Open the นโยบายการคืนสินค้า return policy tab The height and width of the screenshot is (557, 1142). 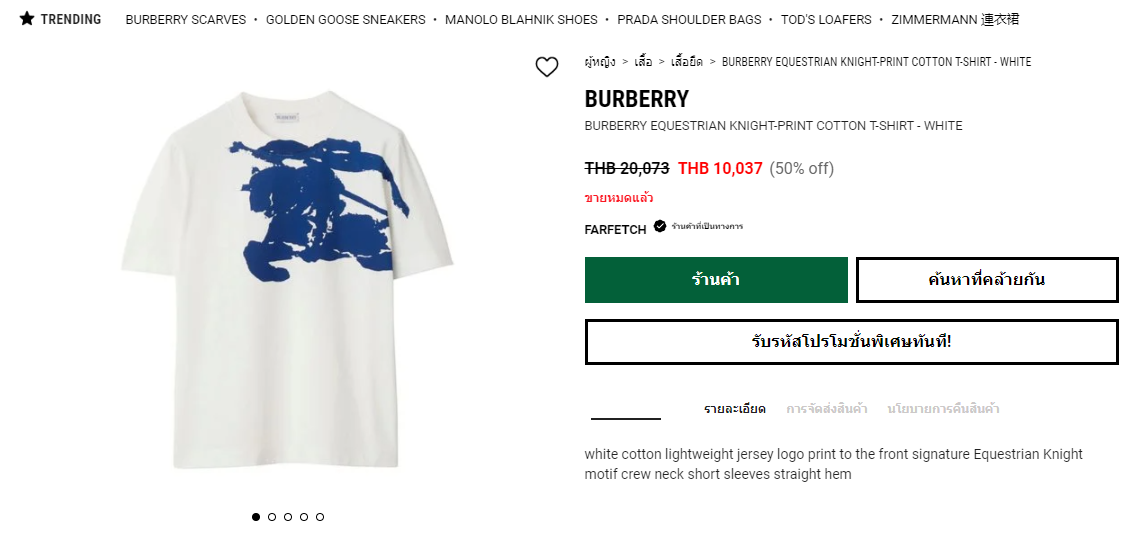click(x=943, y=409)
